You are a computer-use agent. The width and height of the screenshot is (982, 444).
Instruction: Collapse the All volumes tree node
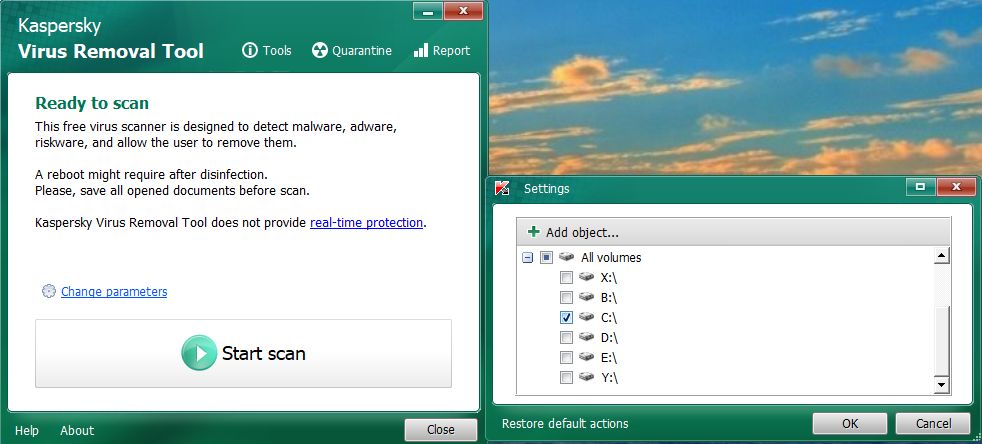(x=527, y=257)
